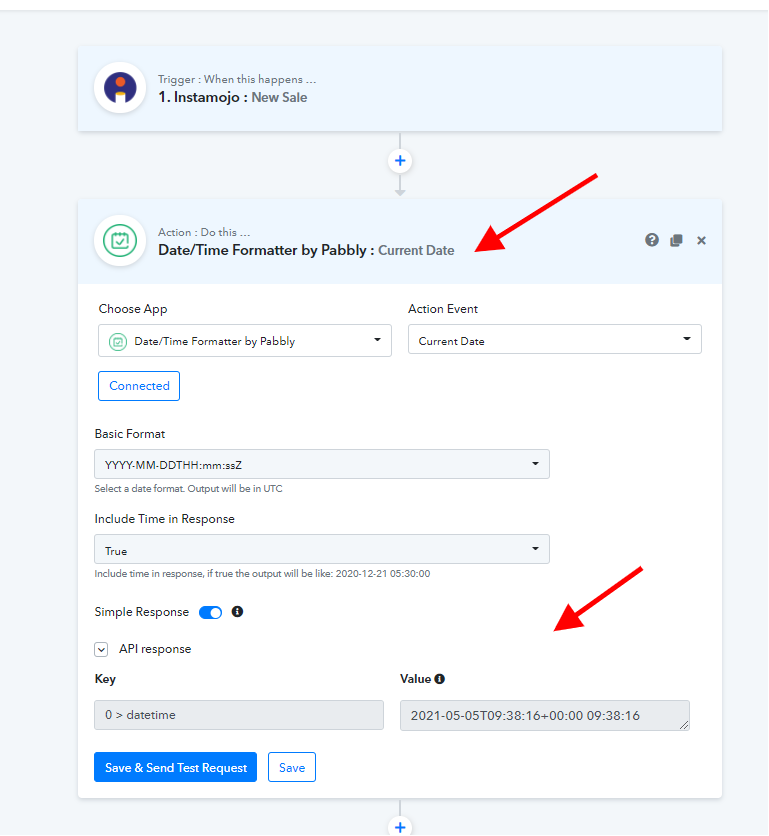Click the info icon next to Value
The width and height of the screenshot is (769, 836).
point(439,679)
